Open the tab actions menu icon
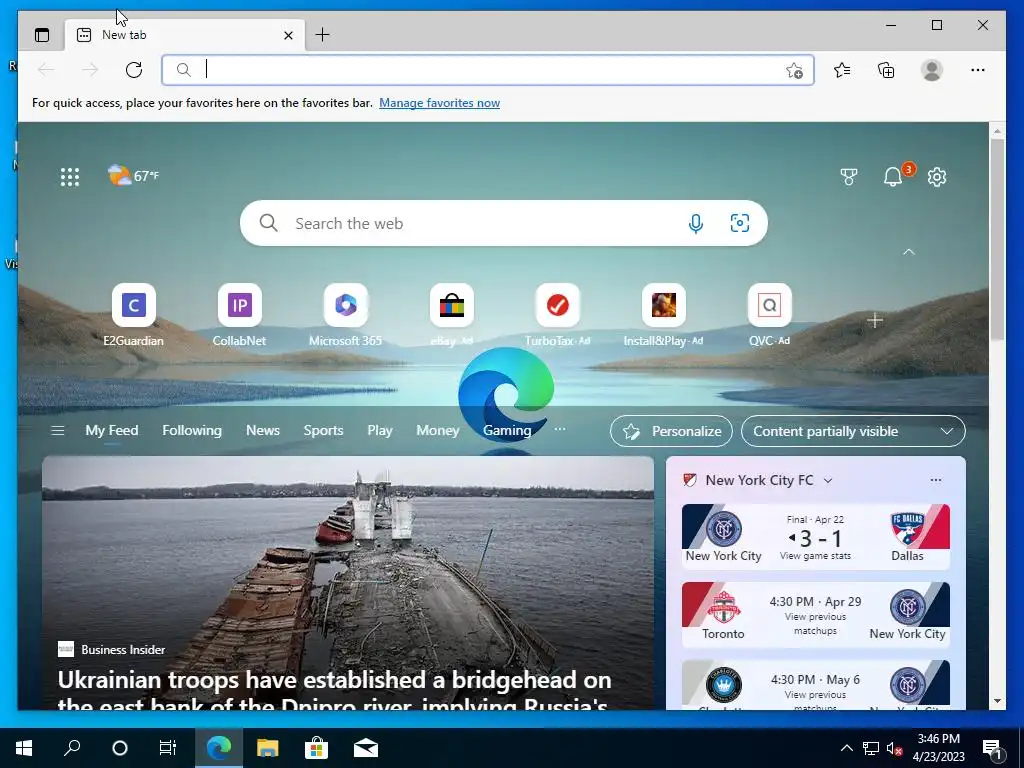This screenshot has width=1024, height=768. (42, 35)
